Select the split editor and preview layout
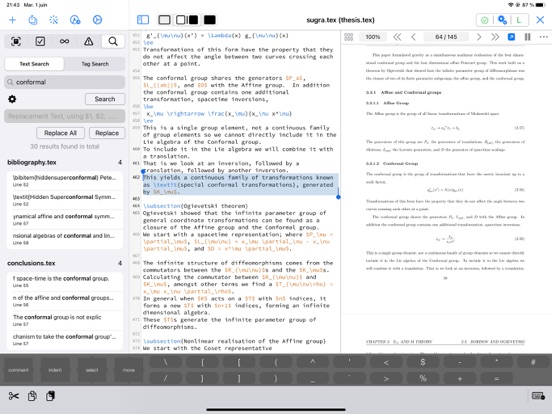Screen dimensions: 552x414 pyautogui.click(x=187, y=20)
